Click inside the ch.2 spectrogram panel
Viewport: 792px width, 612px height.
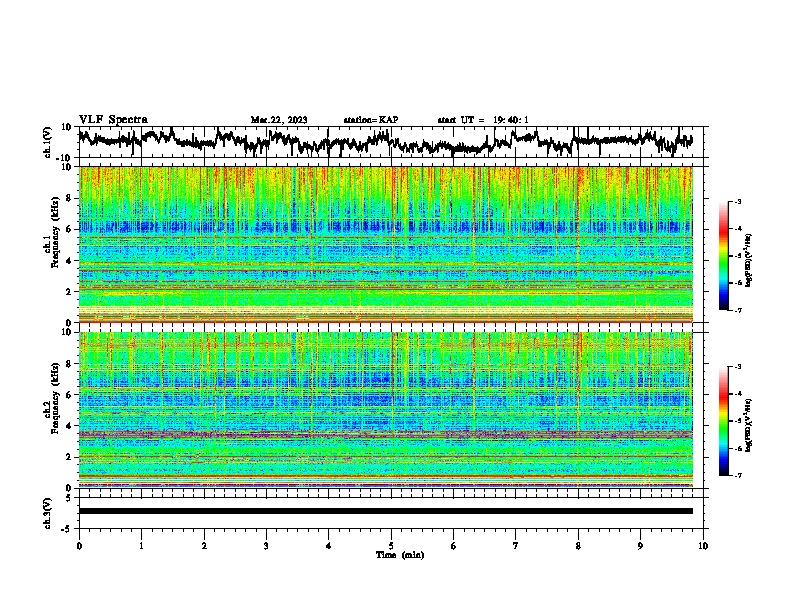(386, 410)
